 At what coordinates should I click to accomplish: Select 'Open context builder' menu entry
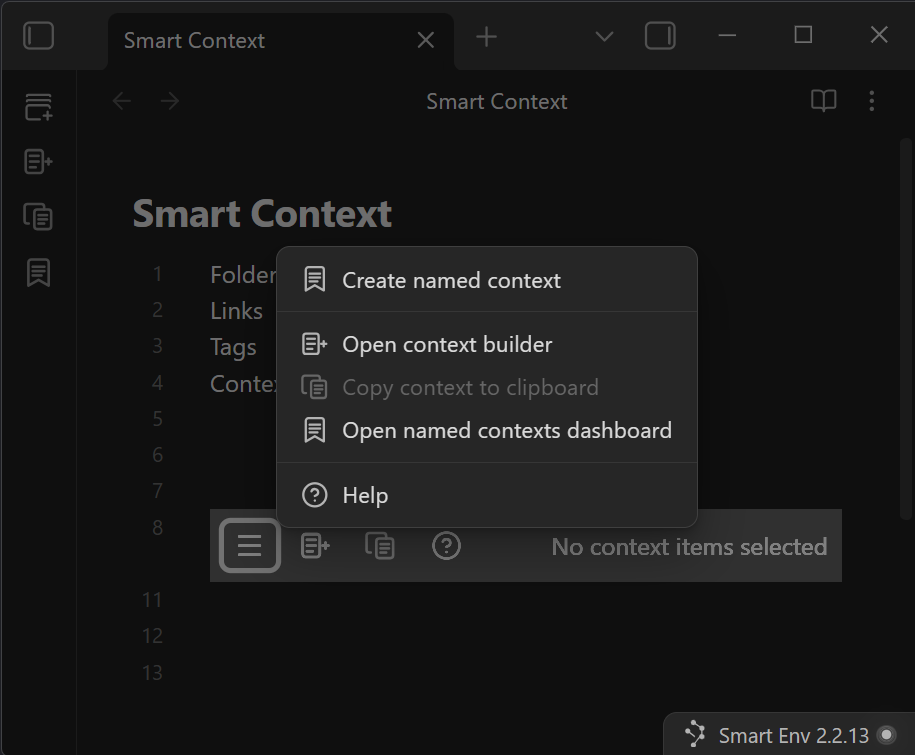(x=447, y=344)
